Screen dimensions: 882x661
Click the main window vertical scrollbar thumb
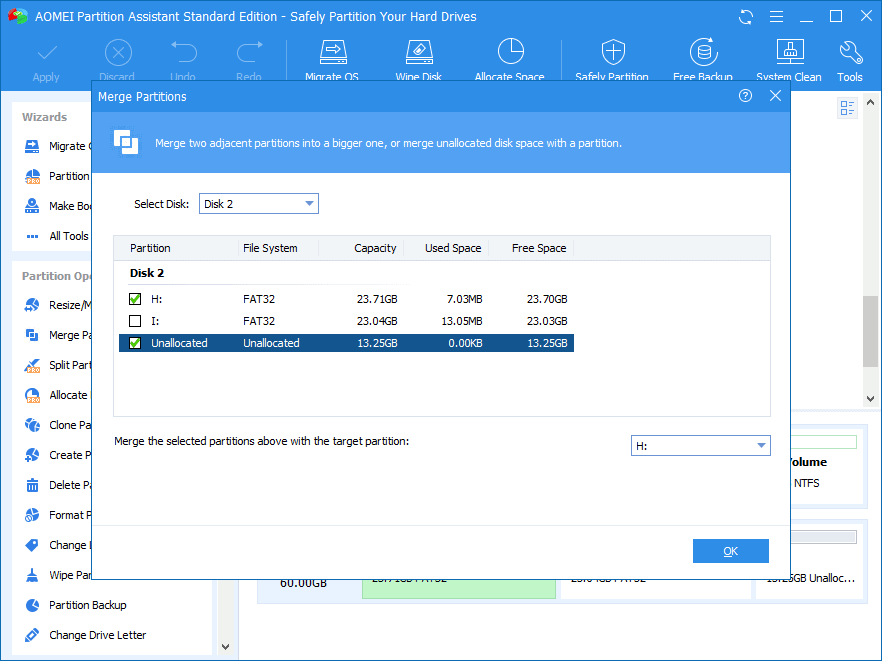pyautogui.click(x=870, y=331)
